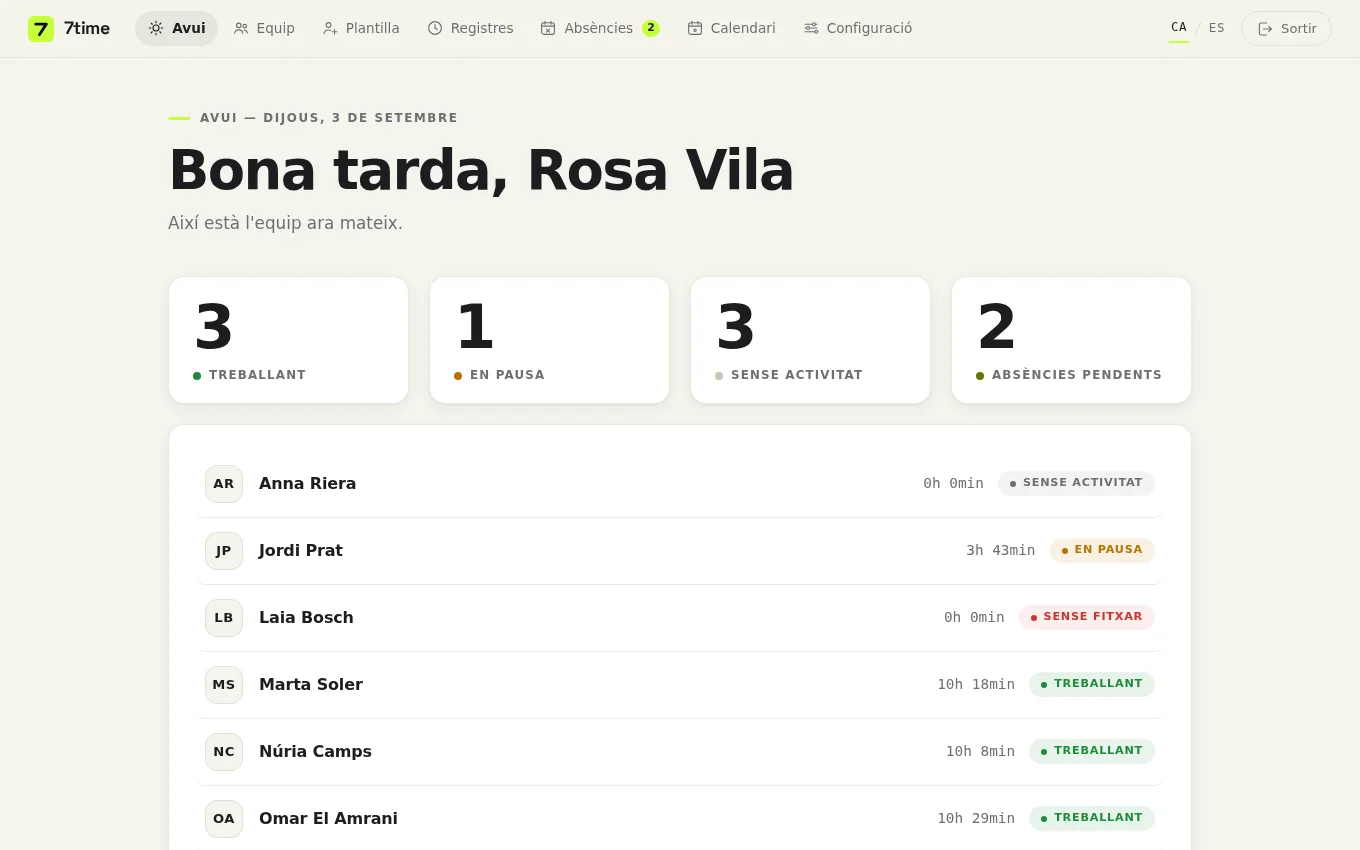The height and width of the screenshot is (850, 1360).
Task: Open the Registres tab
Action: click(470, 28)
